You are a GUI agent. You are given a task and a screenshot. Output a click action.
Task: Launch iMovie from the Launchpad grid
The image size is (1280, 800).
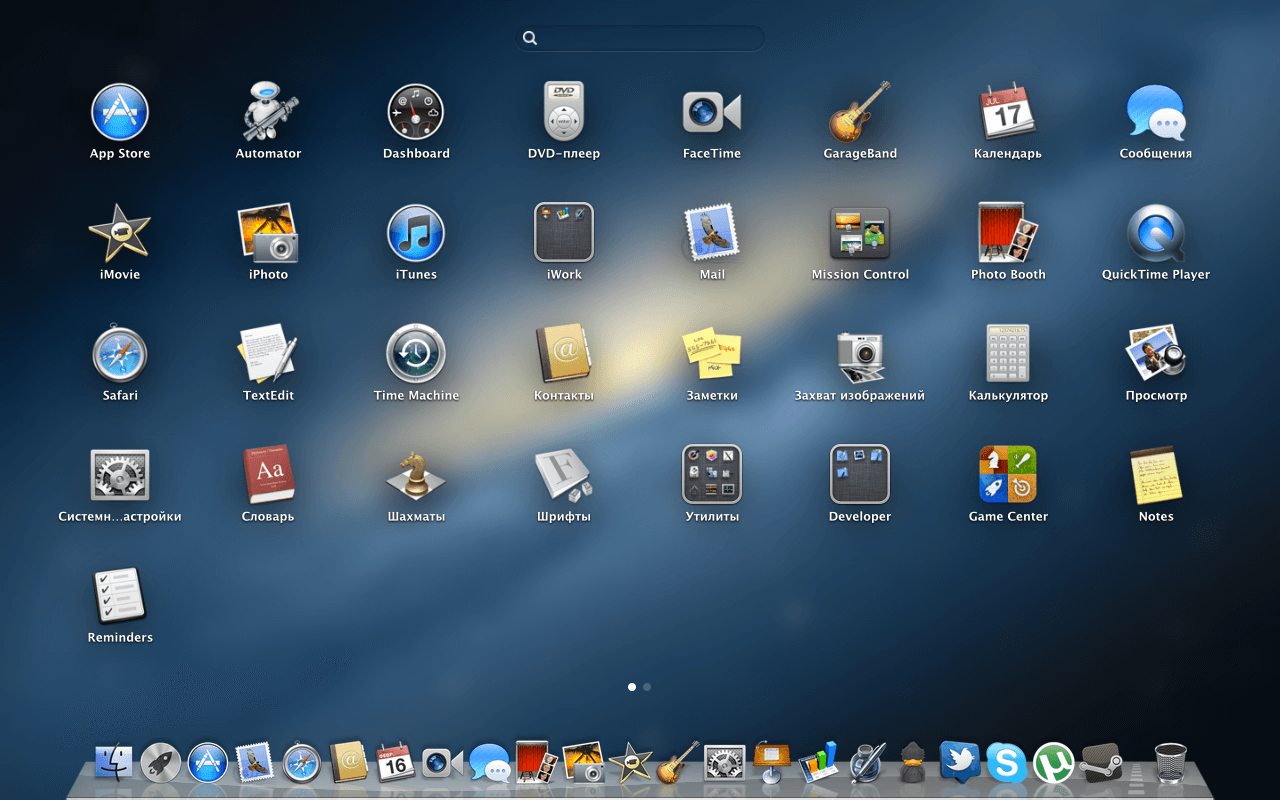pos(120,233)
